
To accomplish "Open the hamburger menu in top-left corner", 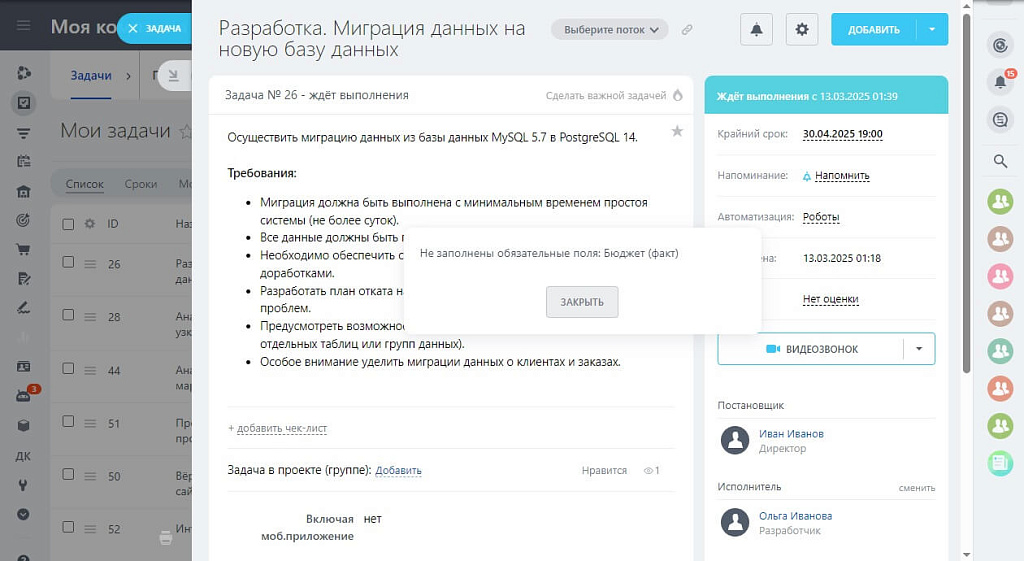I will [23, 26].
